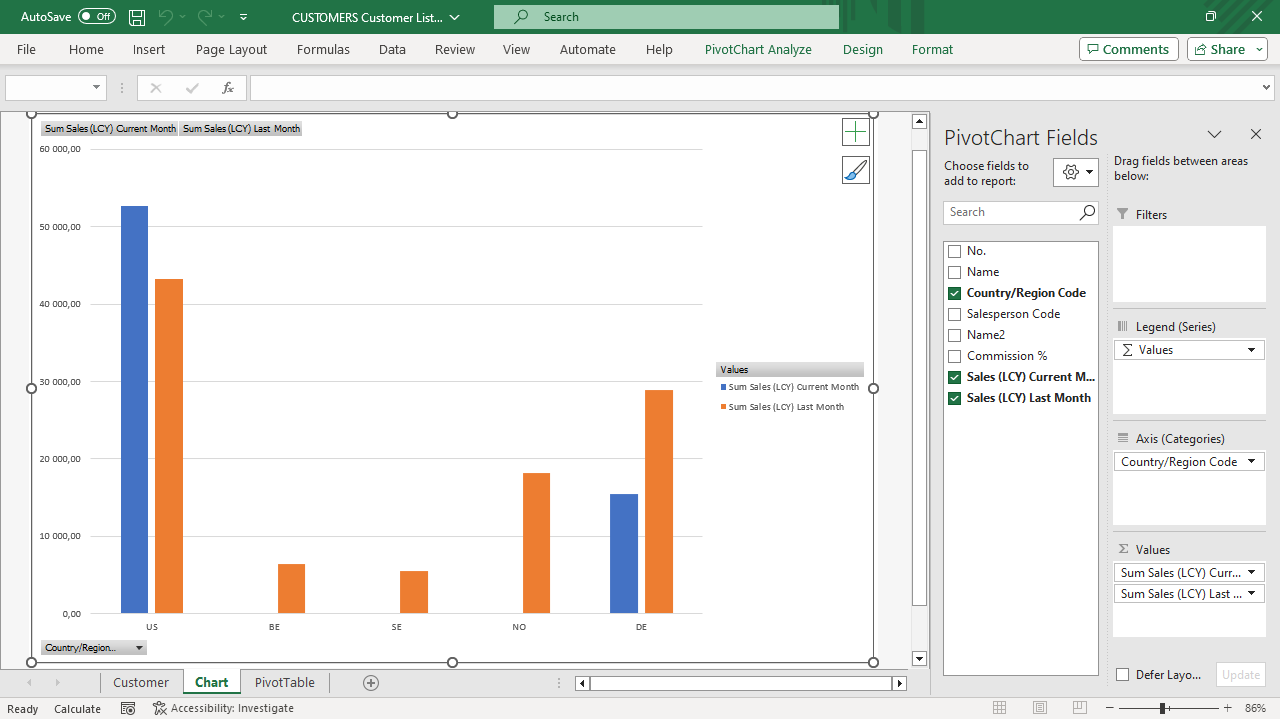Click the macro recording status bar icon
The width and height of the screenshot is (1280, 720).
[x=128, y=708]
